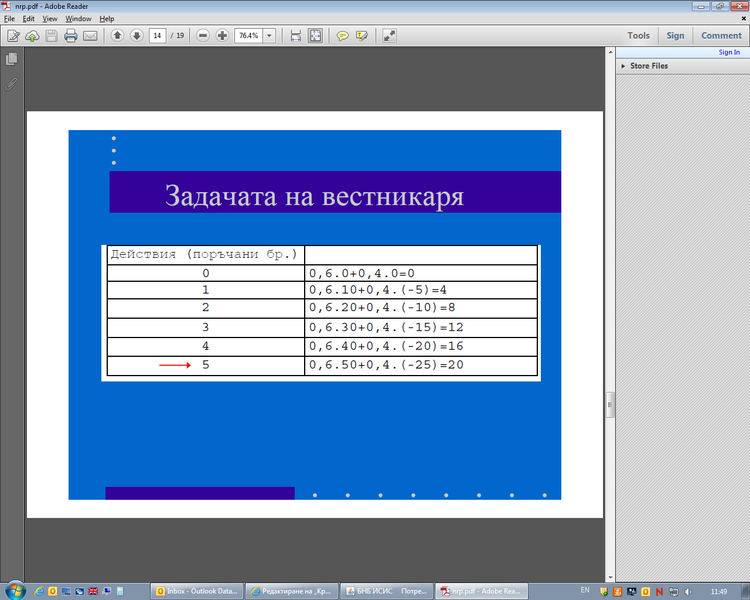Send file by email envelope icon
The width and height of the screenshot is (750, 600).
tap(90, 36)
